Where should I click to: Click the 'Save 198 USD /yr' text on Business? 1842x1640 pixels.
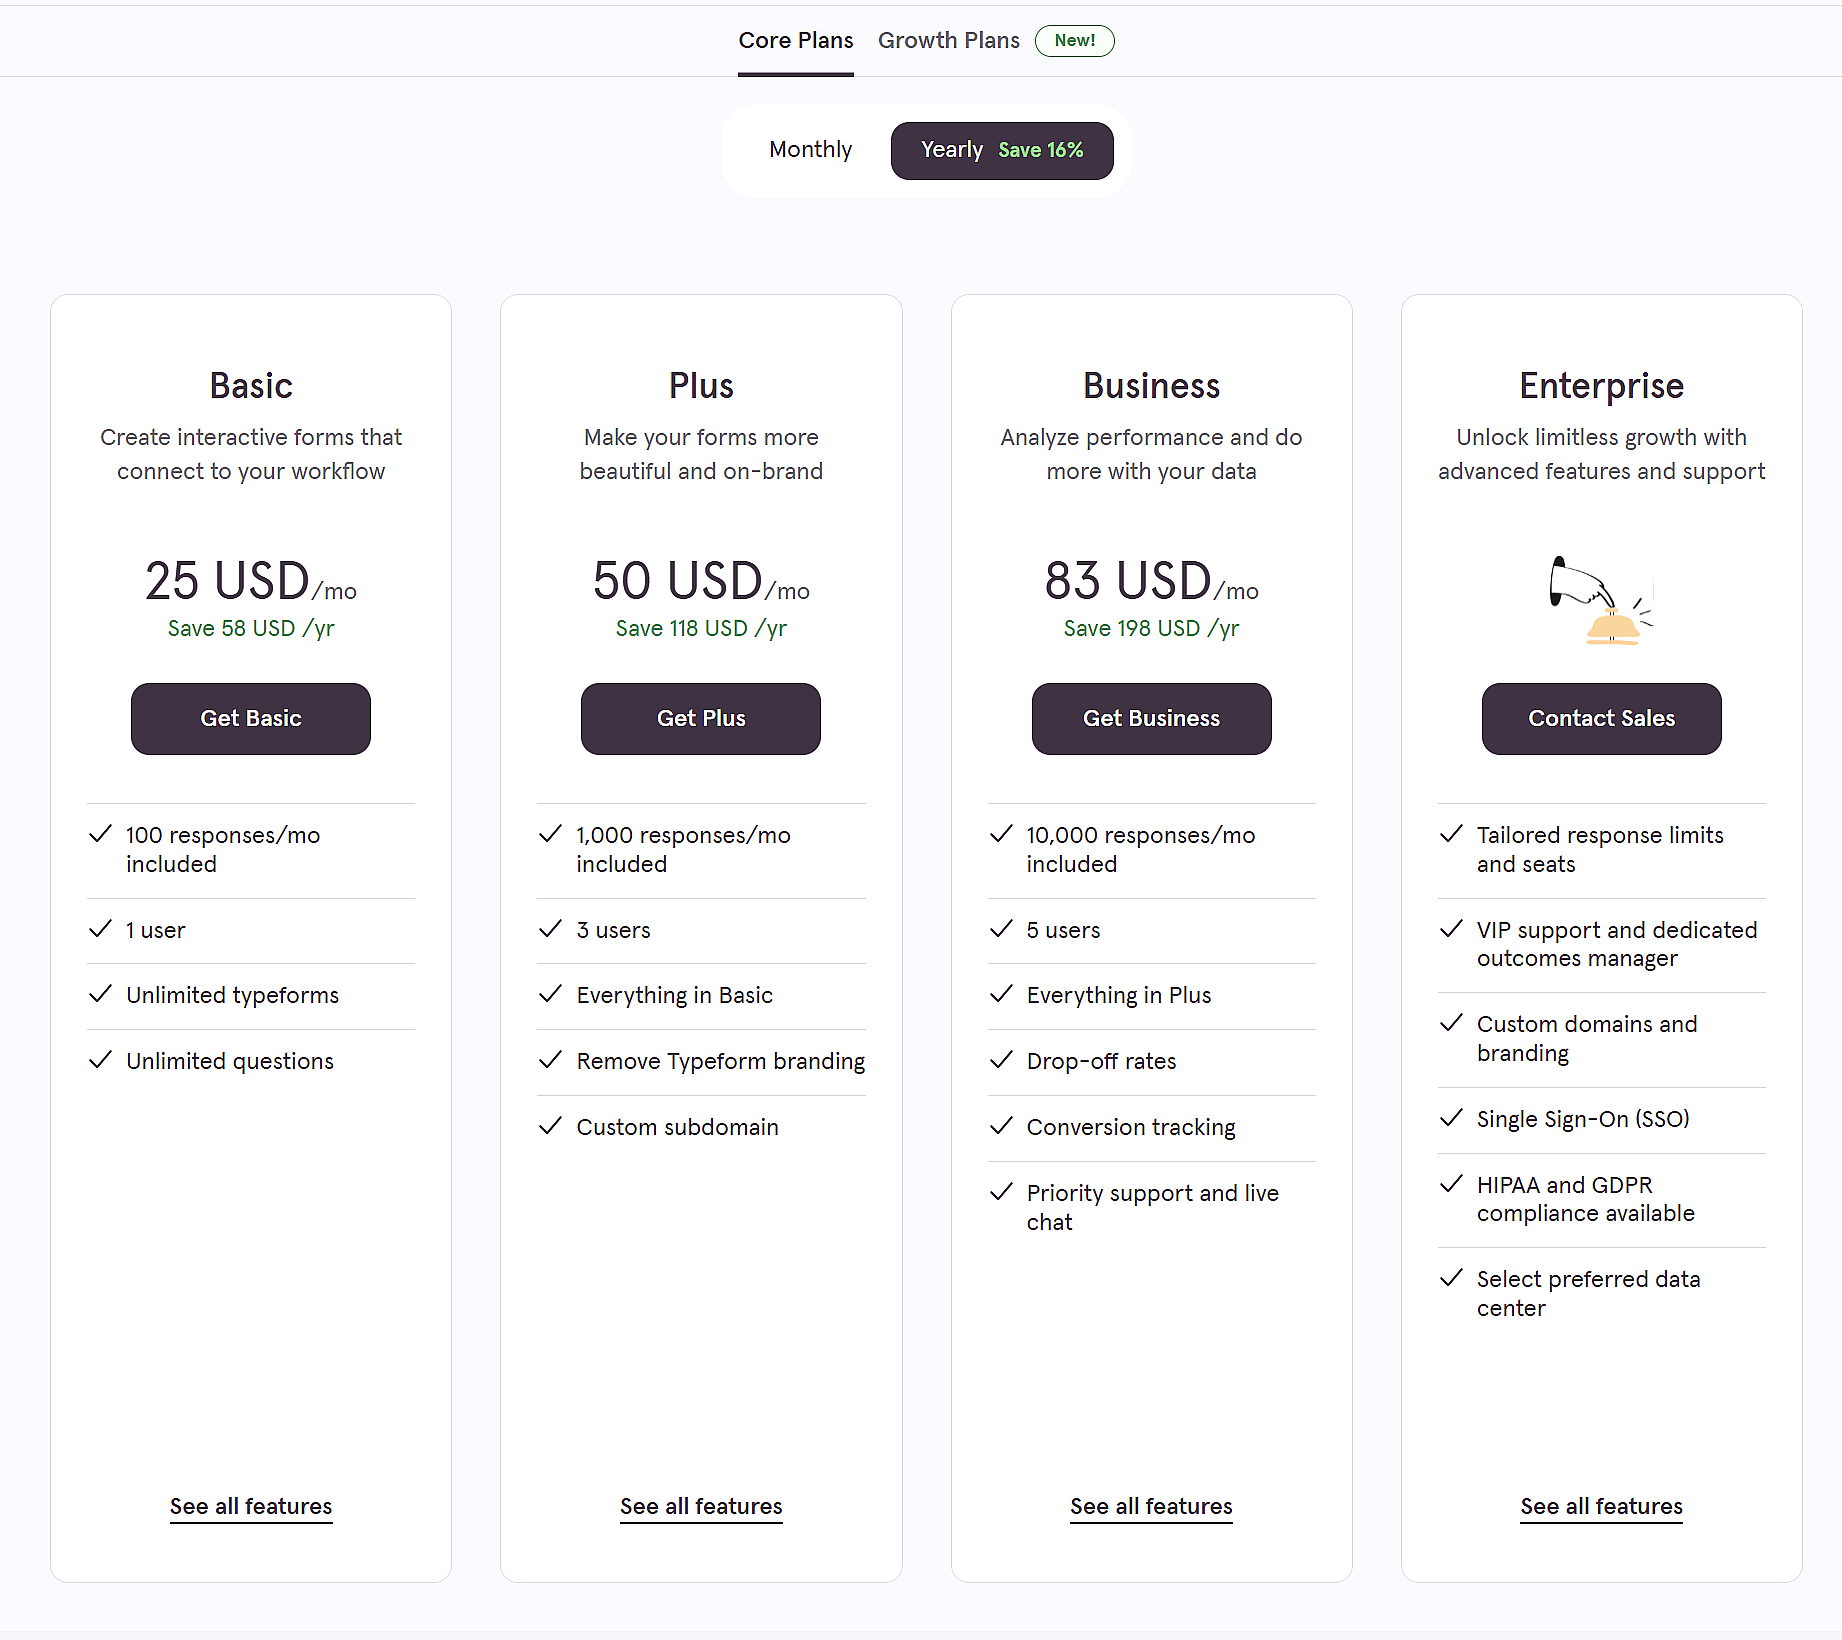1150,628
